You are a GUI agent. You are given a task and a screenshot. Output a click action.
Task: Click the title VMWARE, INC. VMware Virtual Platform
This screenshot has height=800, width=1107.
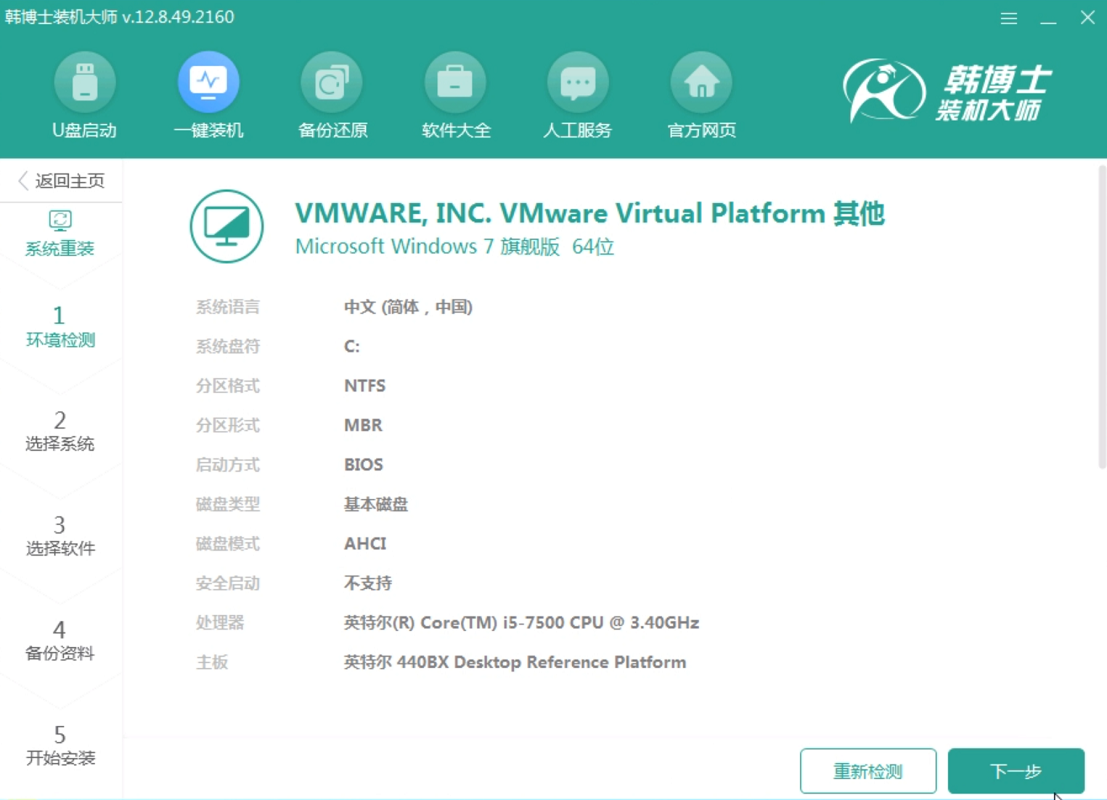(560, 213)
